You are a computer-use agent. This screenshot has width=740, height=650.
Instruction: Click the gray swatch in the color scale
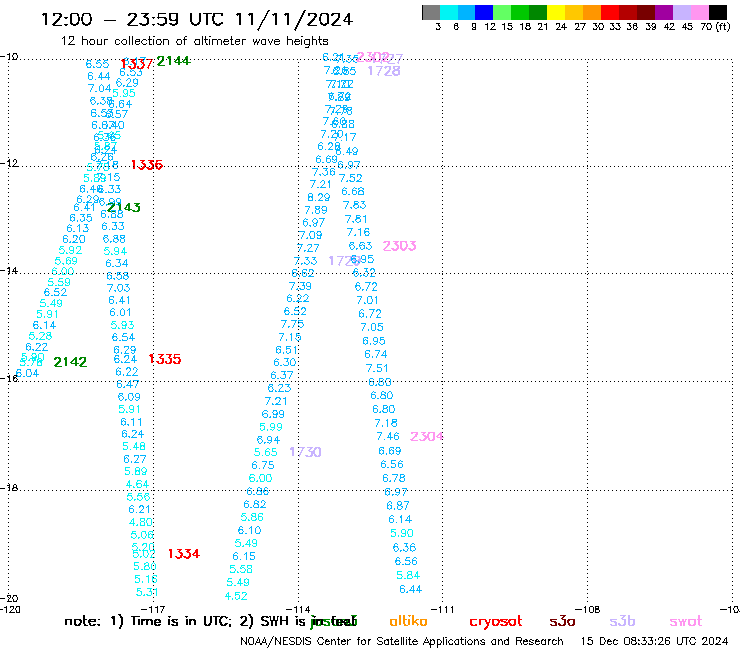pyautogui.click(x=431, y=12)
